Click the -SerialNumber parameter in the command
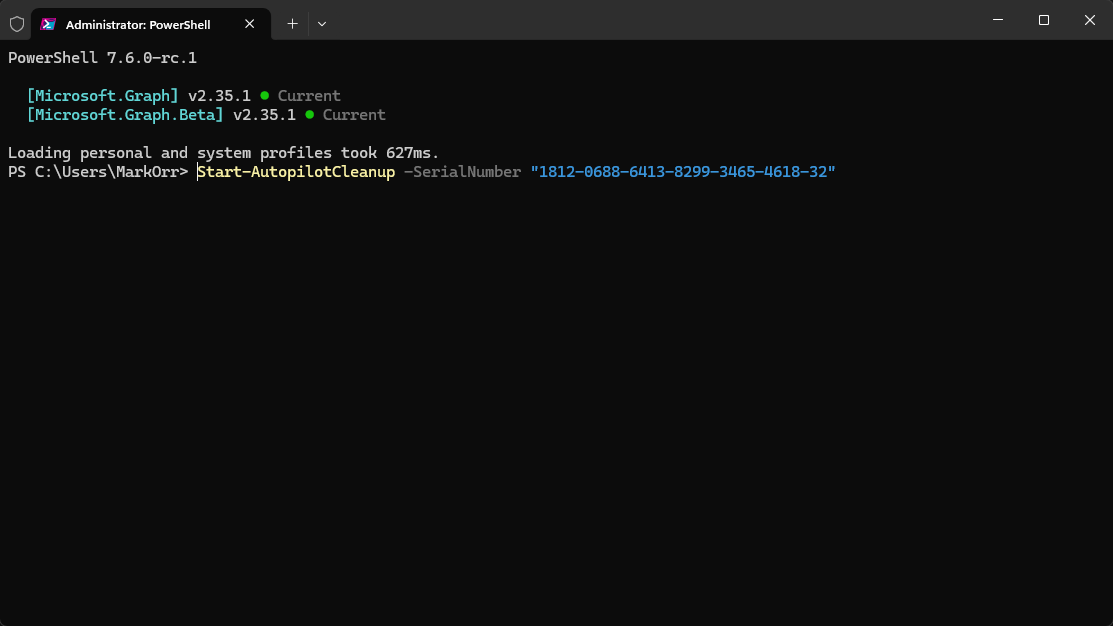The image size is (1113, 626). pos(462,172)
